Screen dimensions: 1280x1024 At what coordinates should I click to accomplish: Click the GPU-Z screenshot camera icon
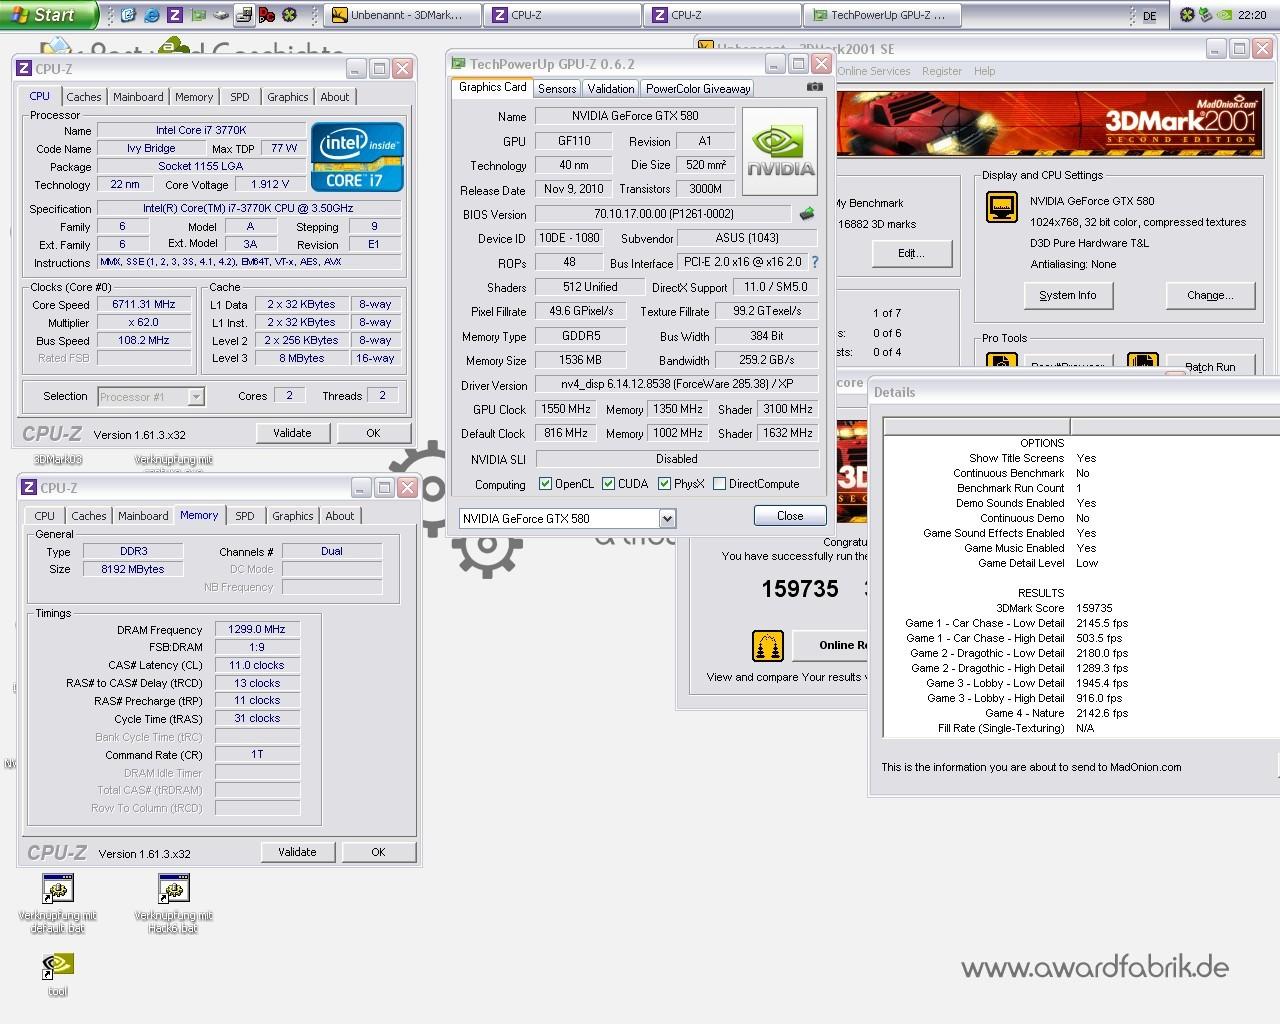coord(815,87)
